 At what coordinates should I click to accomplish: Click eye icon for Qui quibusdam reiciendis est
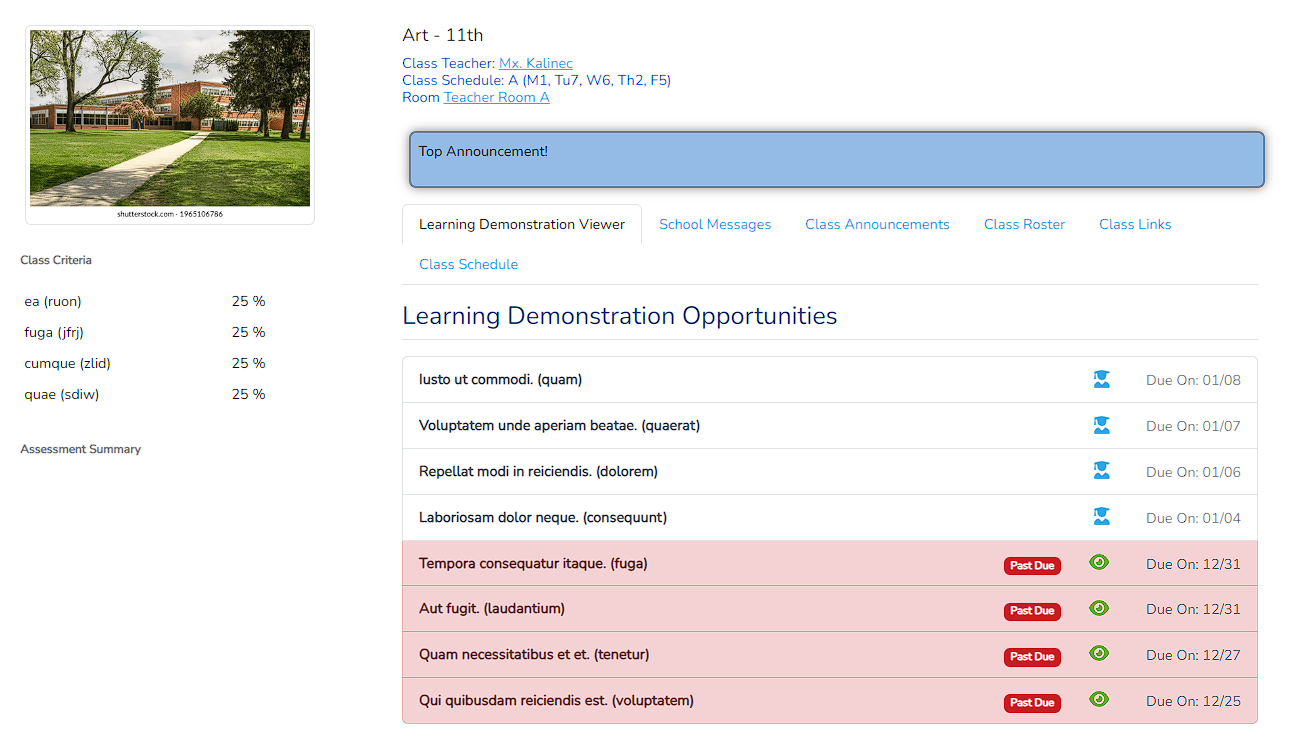pyautogui.click(x=1099, y=700)
